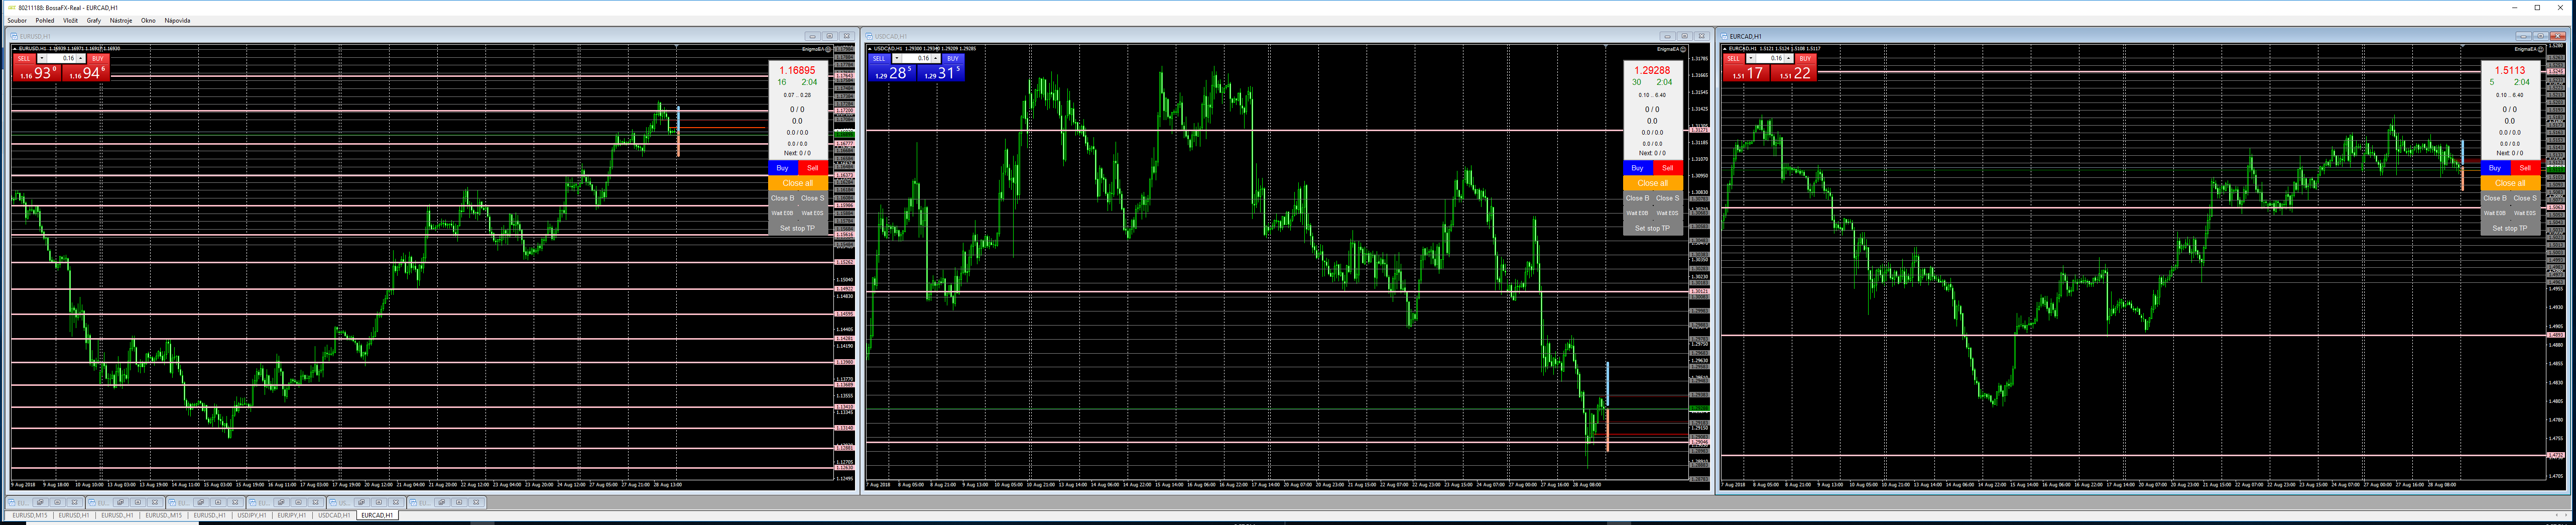Click Set stop TP on EURUSD chart panel
The image size is (2576, 525).
798,228
